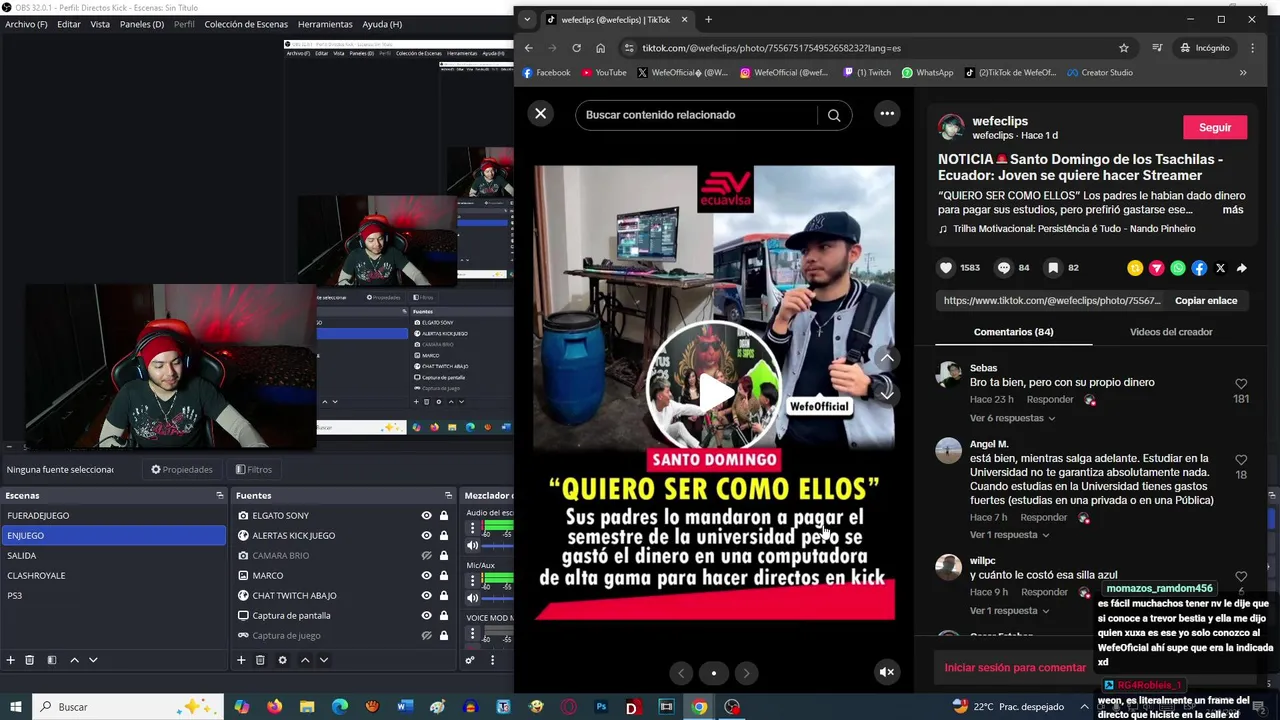
Task: Close the TikTok photo viewer X
Action: 541,114
